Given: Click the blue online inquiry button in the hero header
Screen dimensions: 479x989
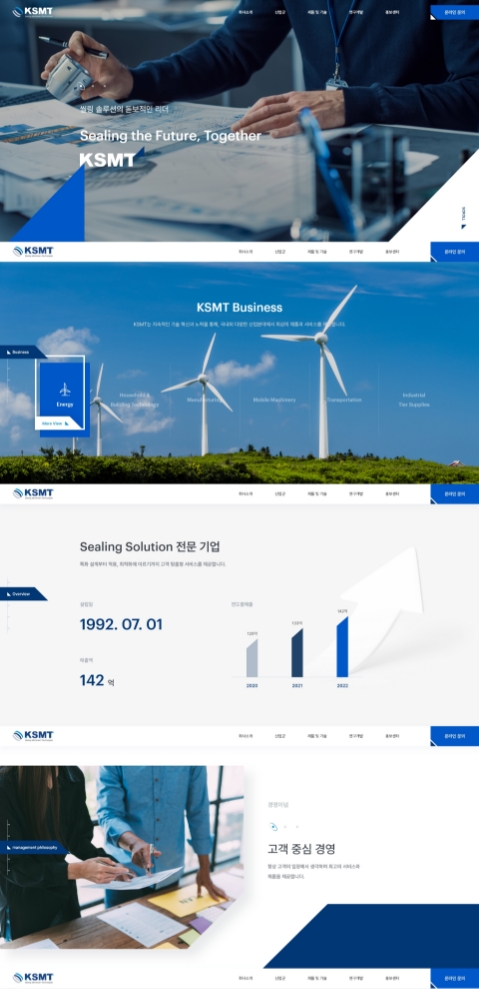Looking at the screenshot, I should [454, 12].
